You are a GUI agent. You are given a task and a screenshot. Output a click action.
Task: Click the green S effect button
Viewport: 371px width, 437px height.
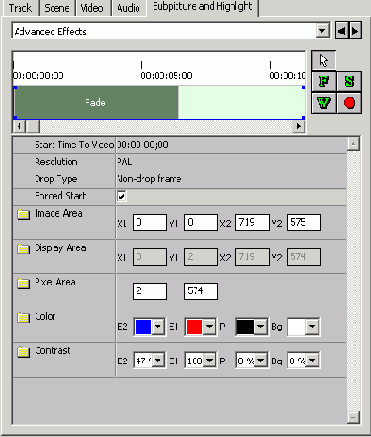(349, 81)
